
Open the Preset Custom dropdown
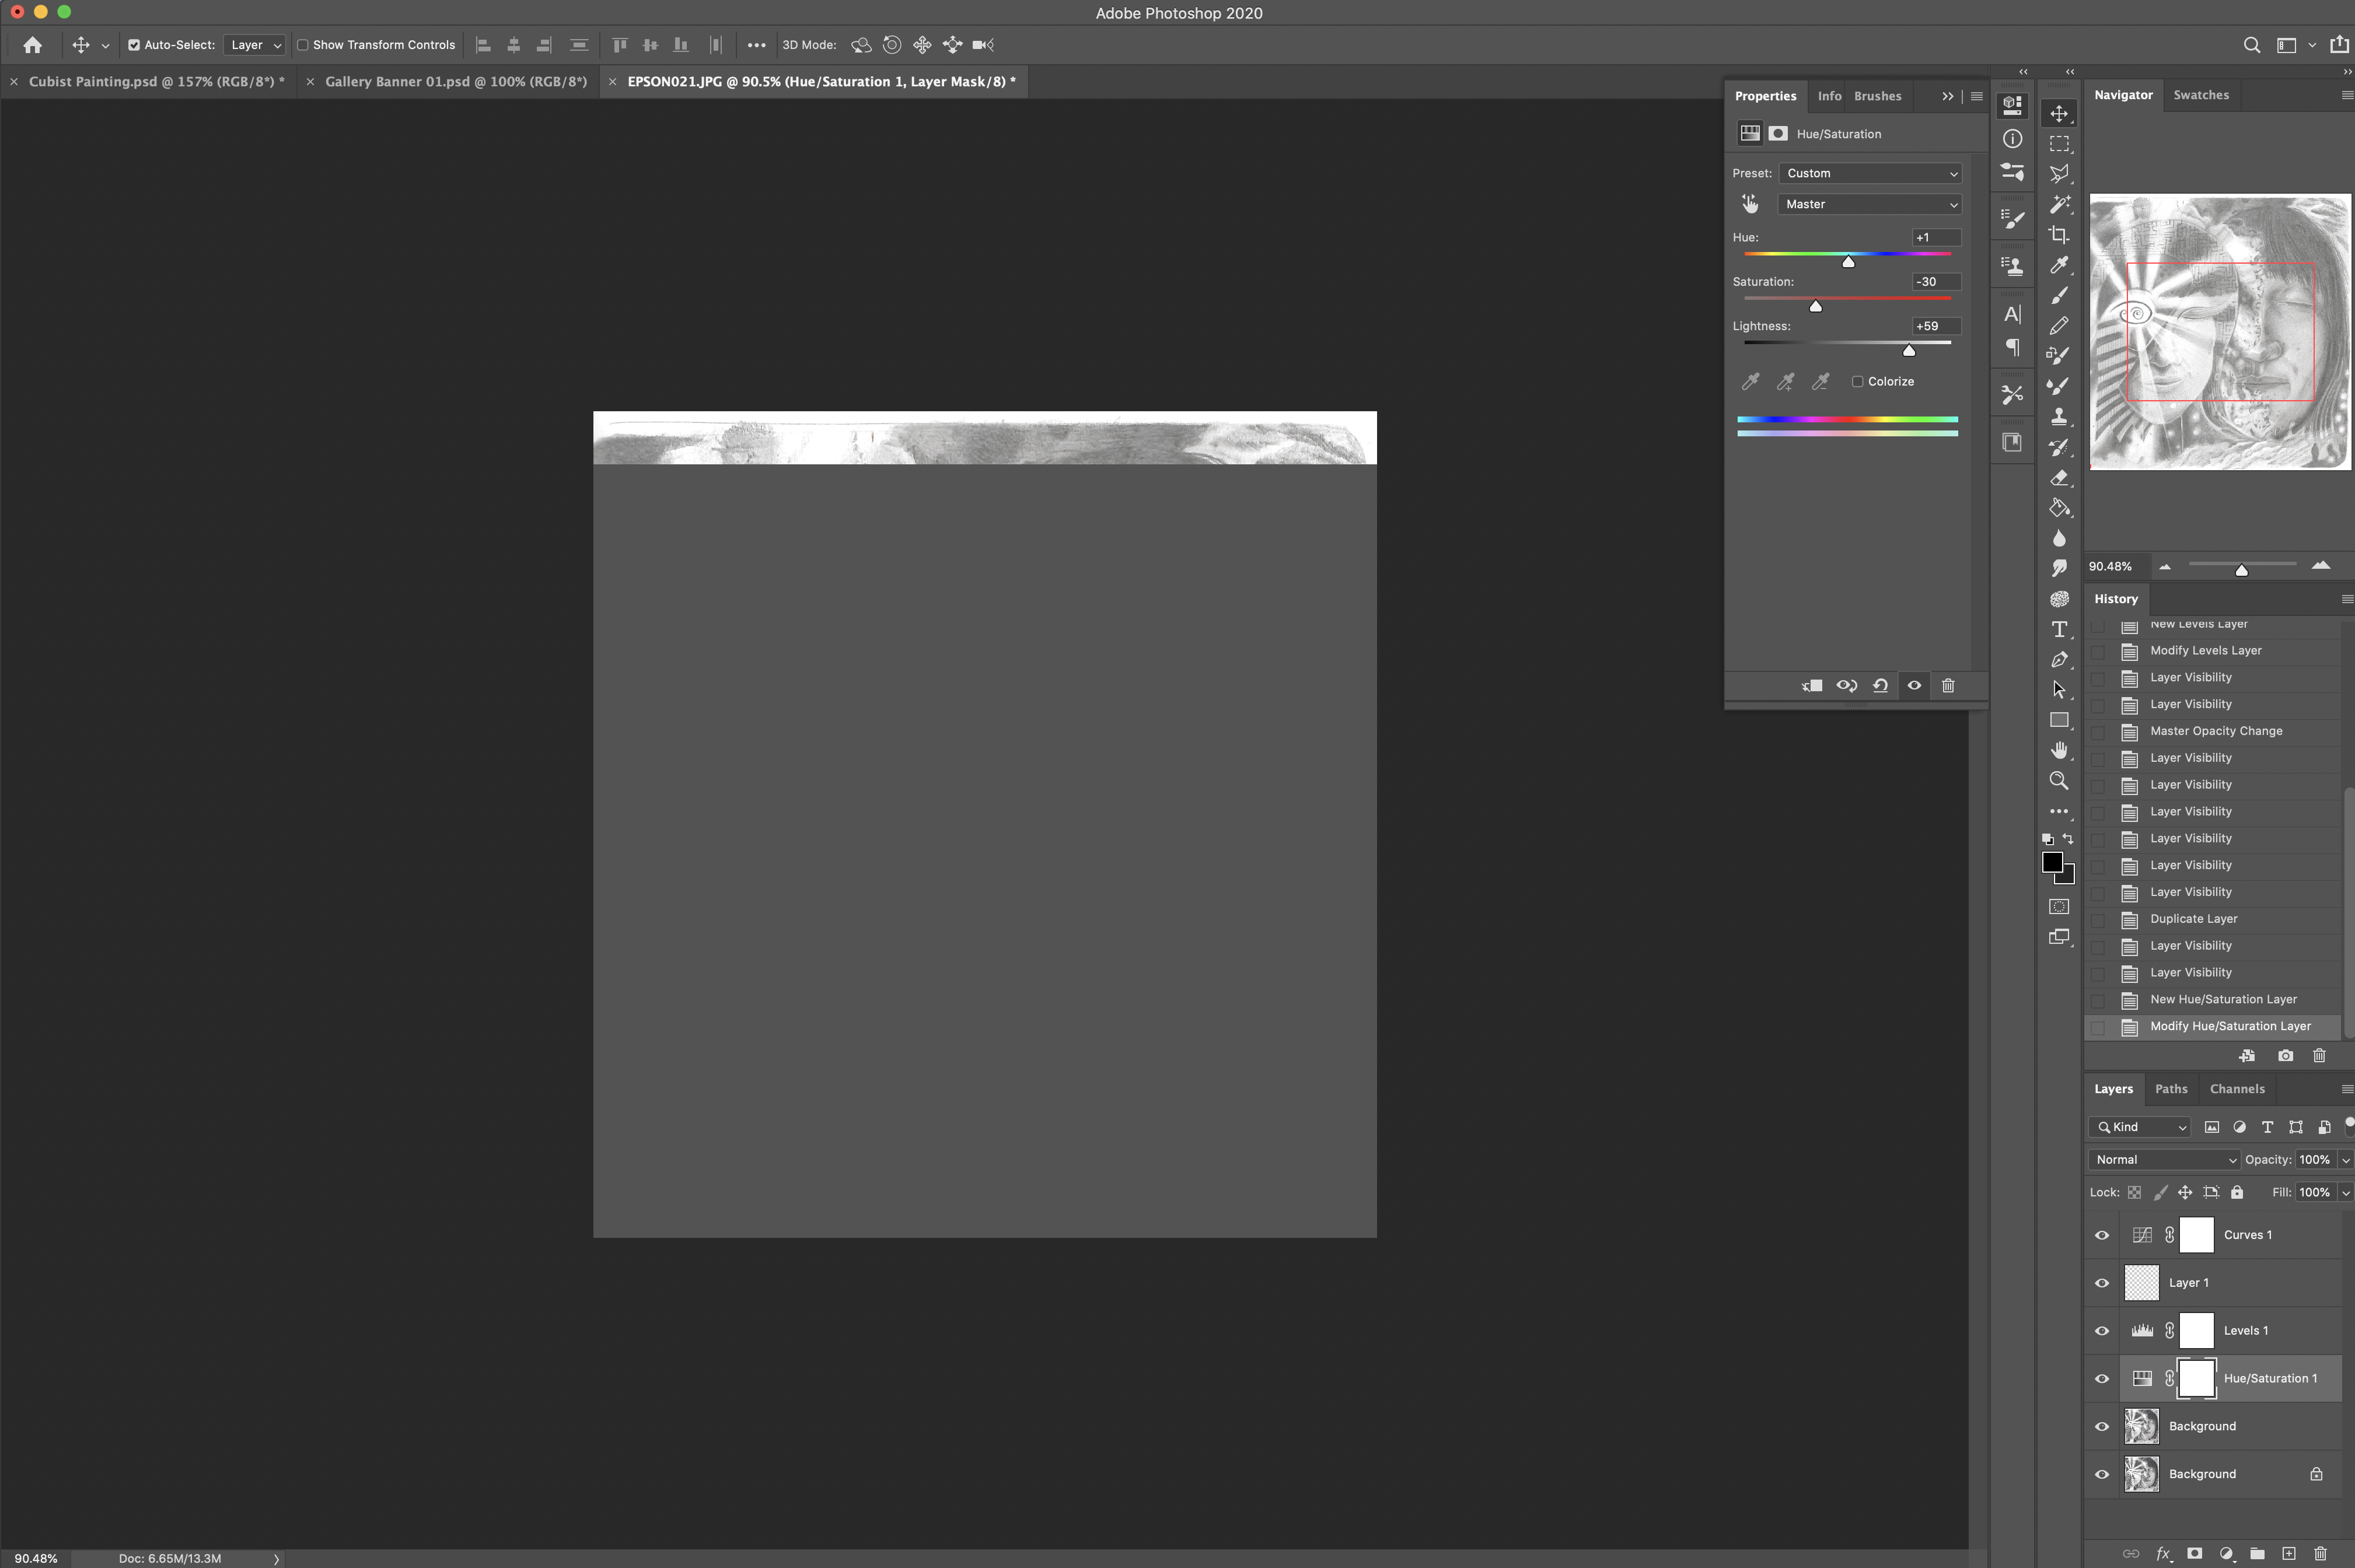coord(1869,173)
